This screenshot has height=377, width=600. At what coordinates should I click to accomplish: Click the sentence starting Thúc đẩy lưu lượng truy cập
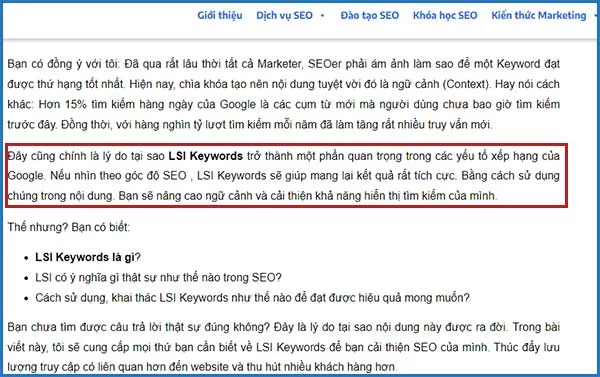284,357
